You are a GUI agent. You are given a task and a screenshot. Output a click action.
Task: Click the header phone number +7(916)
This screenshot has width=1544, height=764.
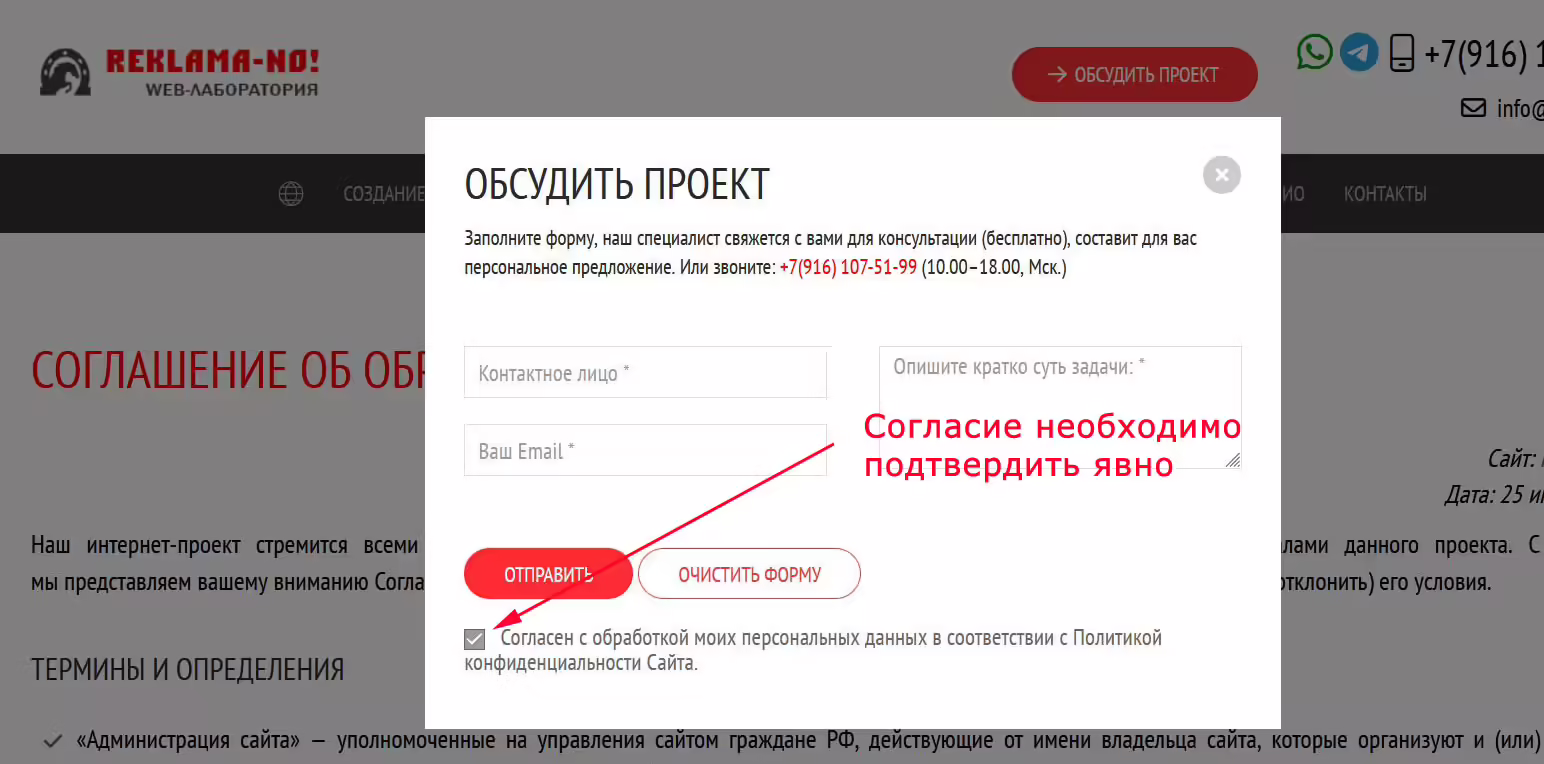[1483, 53]
